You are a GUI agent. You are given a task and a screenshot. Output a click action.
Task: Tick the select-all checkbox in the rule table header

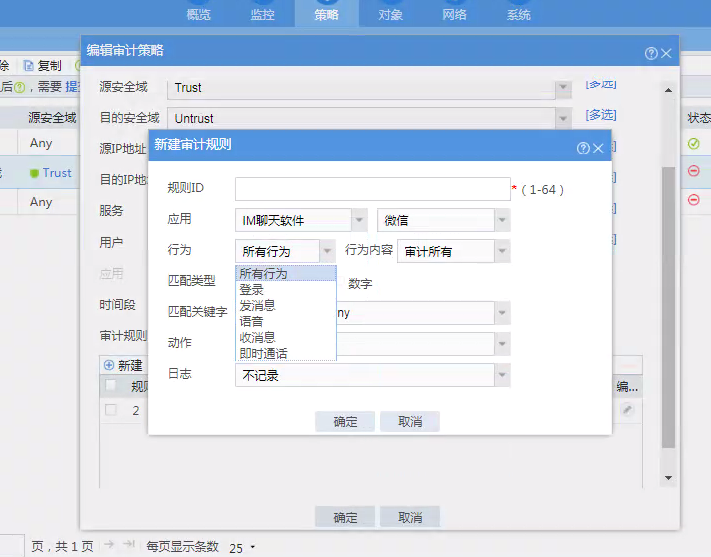click(111, 386)
